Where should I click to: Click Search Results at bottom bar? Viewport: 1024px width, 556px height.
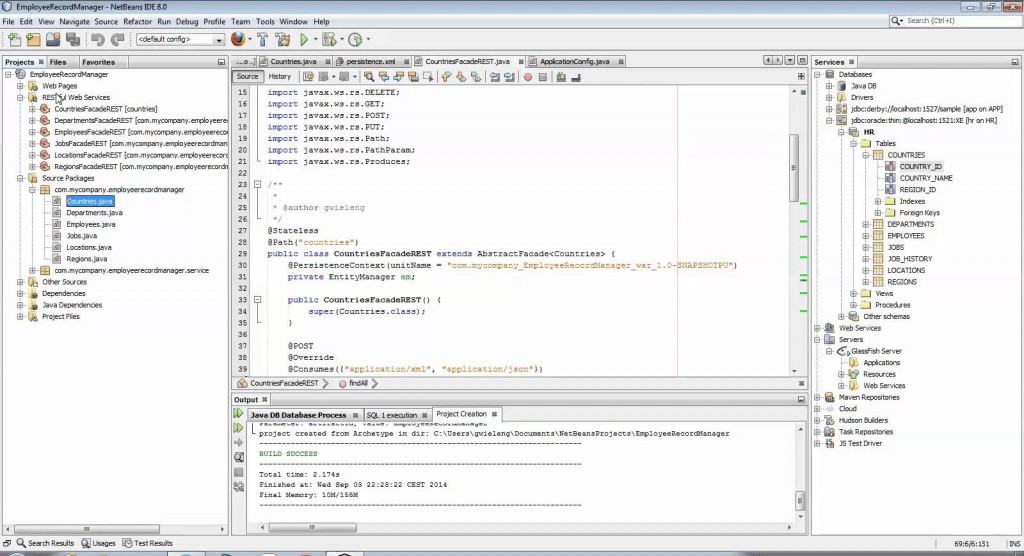tap(46, 543)
